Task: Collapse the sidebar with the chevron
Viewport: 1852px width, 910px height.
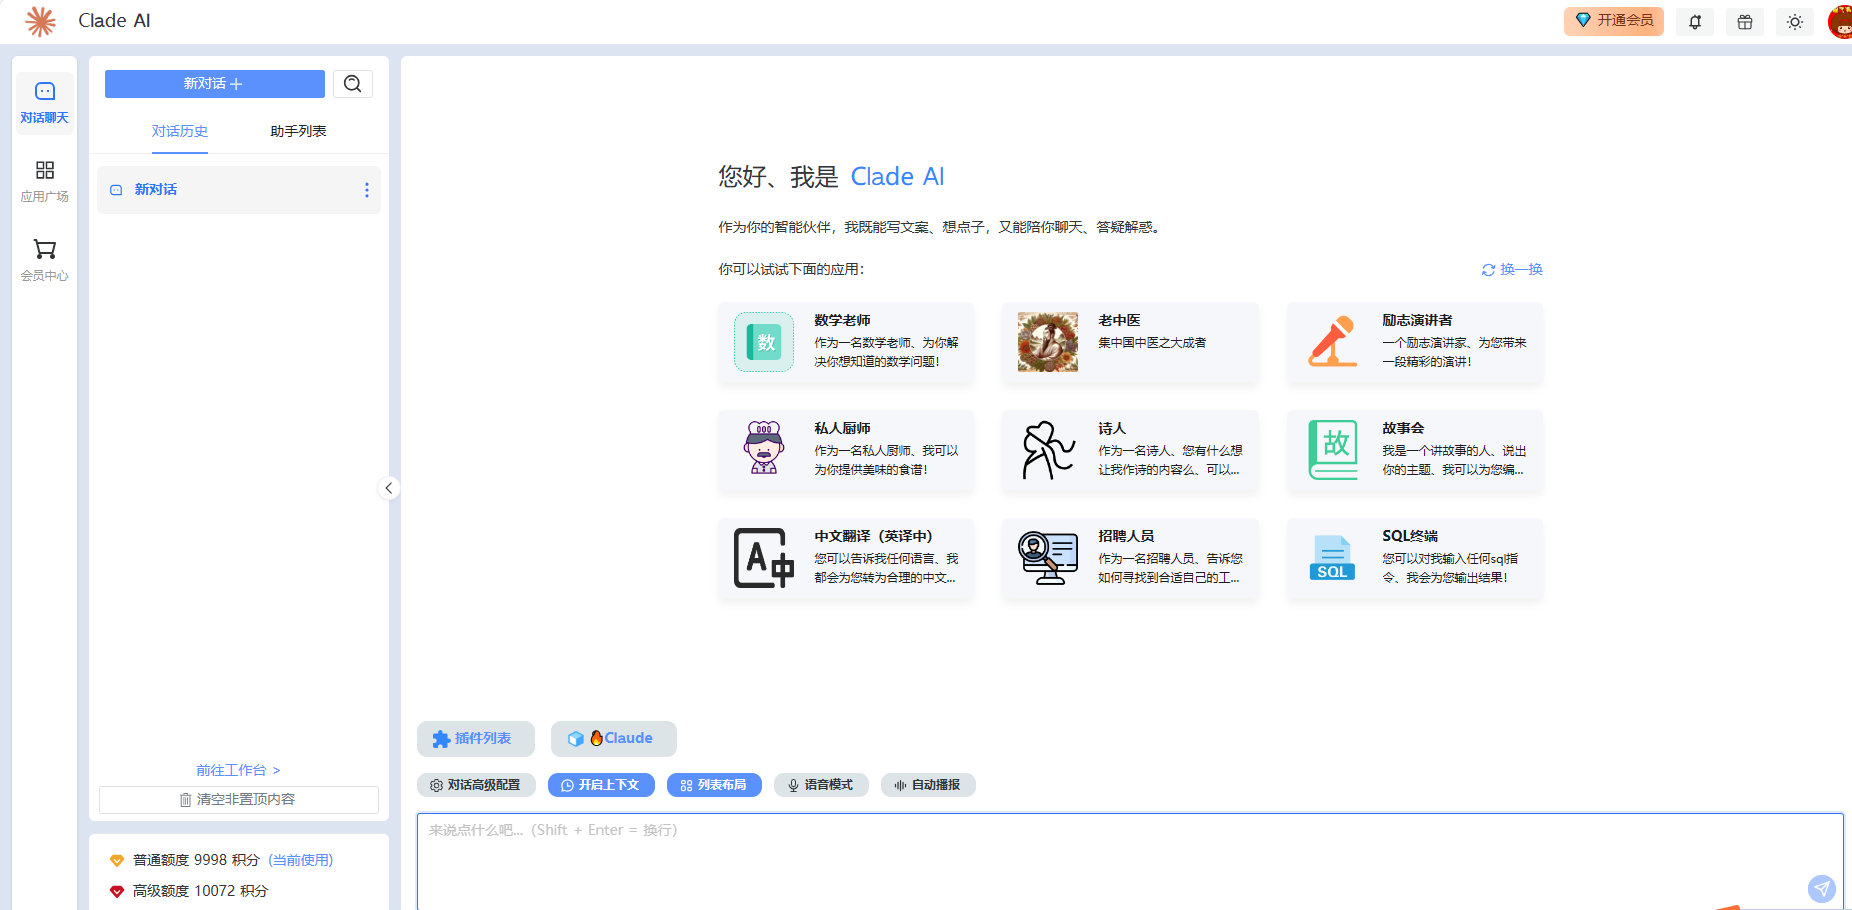Action: point(389,488)
